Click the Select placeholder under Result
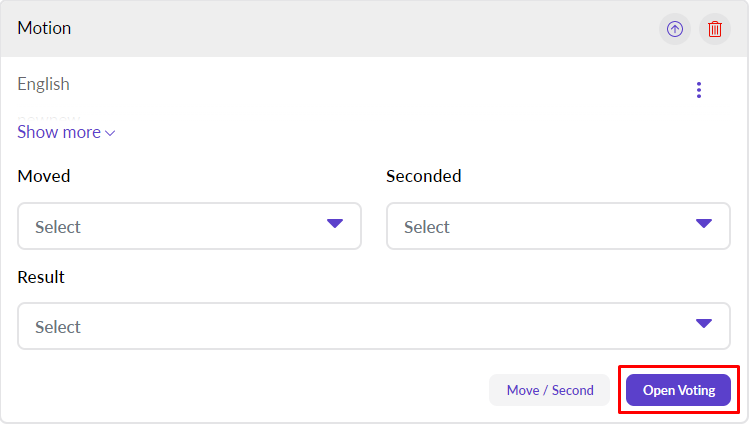Screen dimensions: 754x428 pos(58,327)
